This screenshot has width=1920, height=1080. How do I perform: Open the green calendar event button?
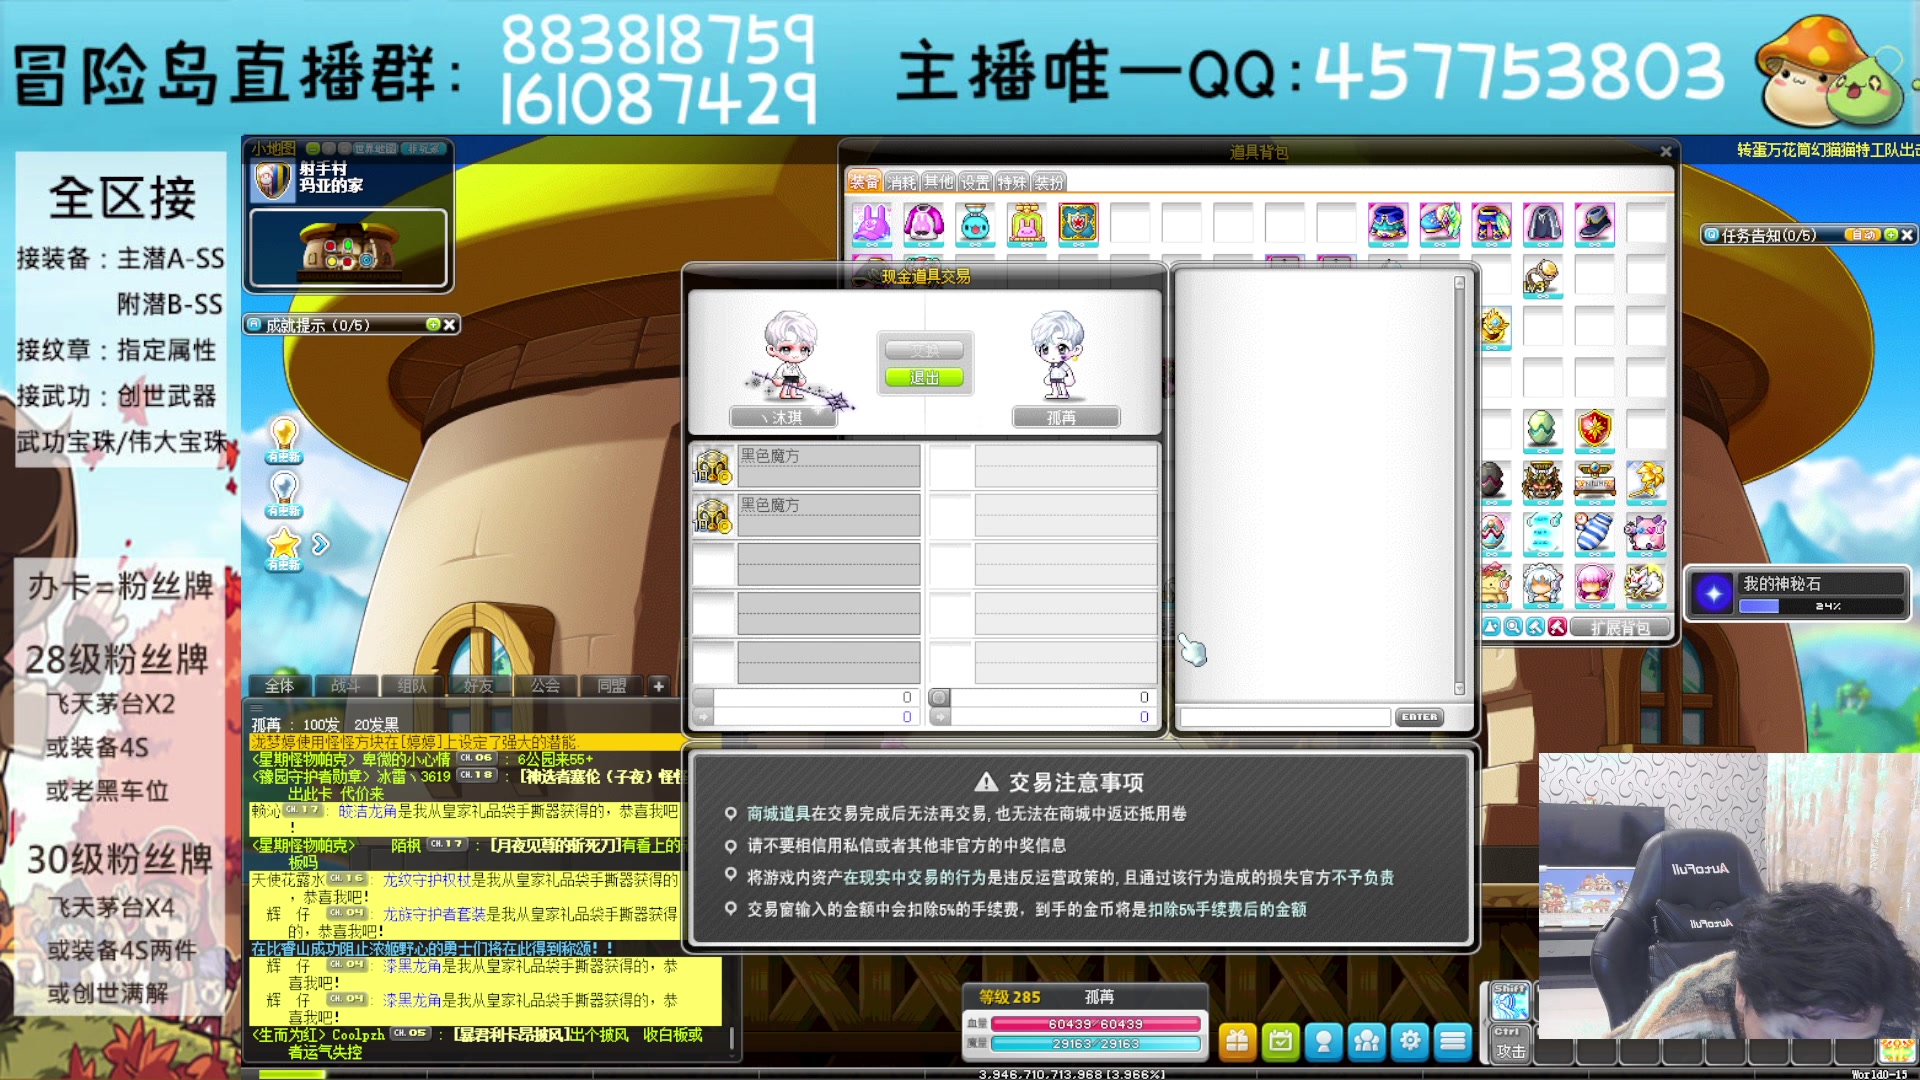pyautogui.click(x=1280, y=1042)
